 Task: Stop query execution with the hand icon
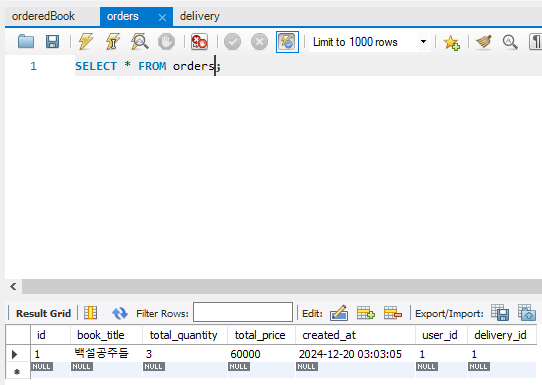click(x=166, y=42)
